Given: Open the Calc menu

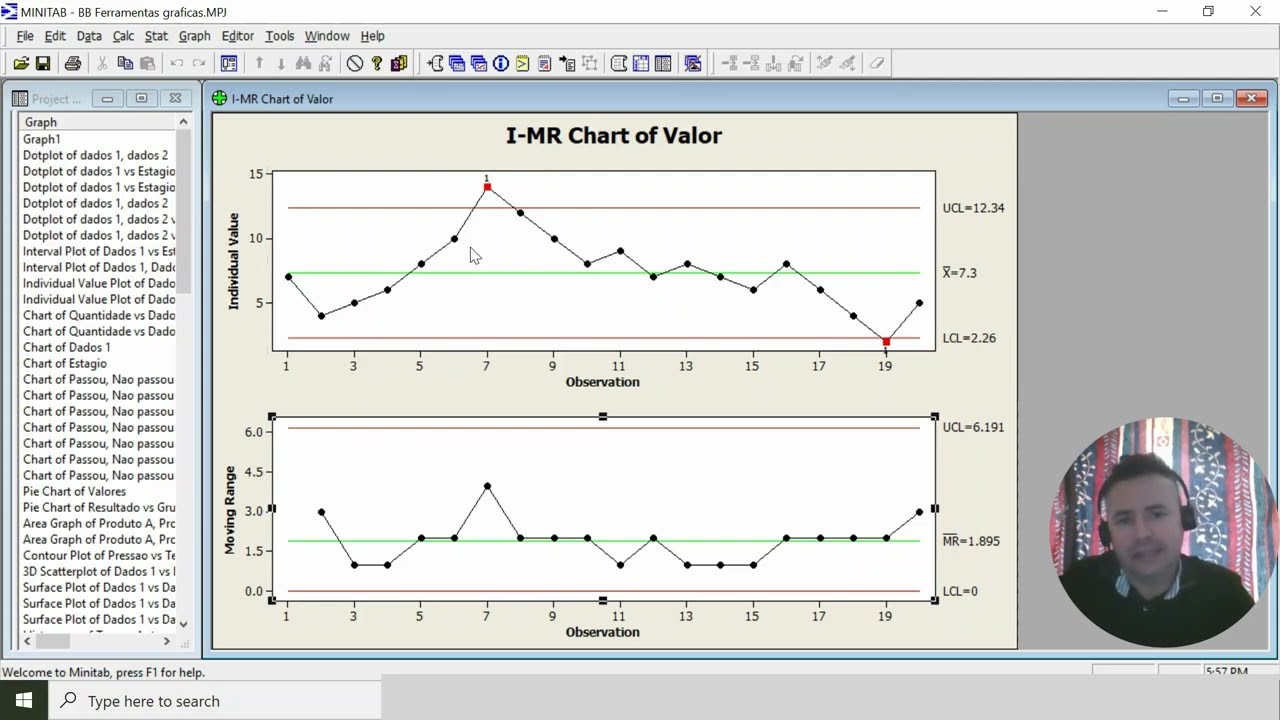Looking at the screenshot, I should click(x=123, y=36).
